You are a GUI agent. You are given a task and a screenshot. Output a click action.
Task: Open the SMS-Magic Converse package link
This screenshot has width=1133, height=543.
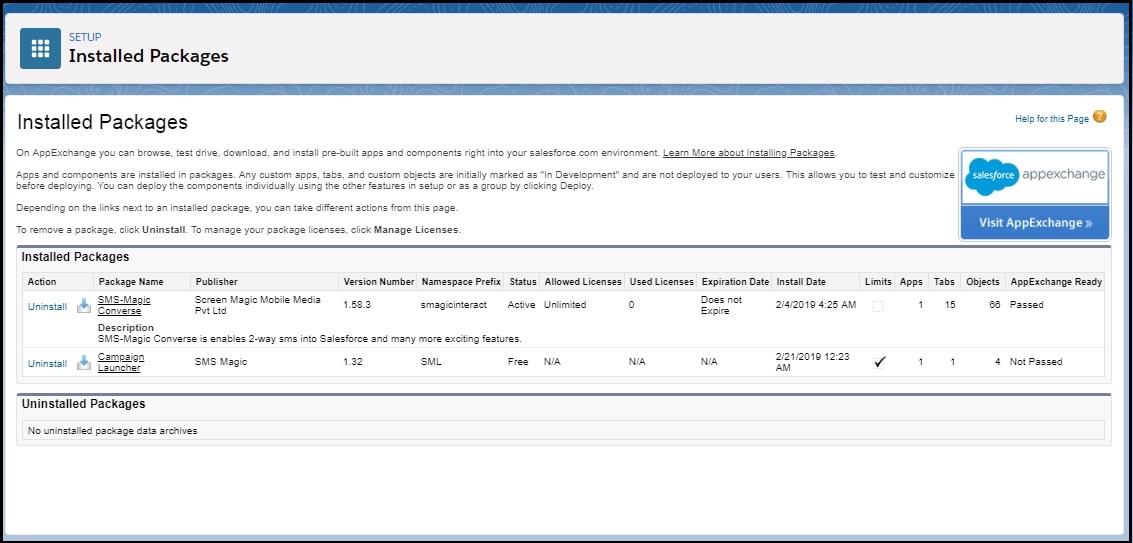[124, 305]
